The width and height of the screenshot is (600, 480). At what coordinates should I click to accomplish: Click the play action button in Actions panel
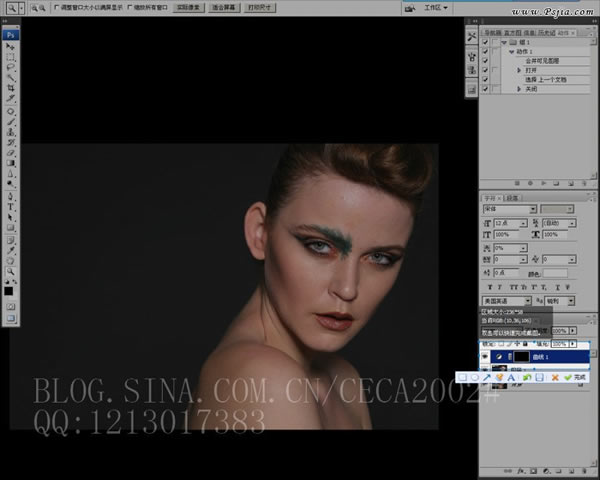coord(543,183)
